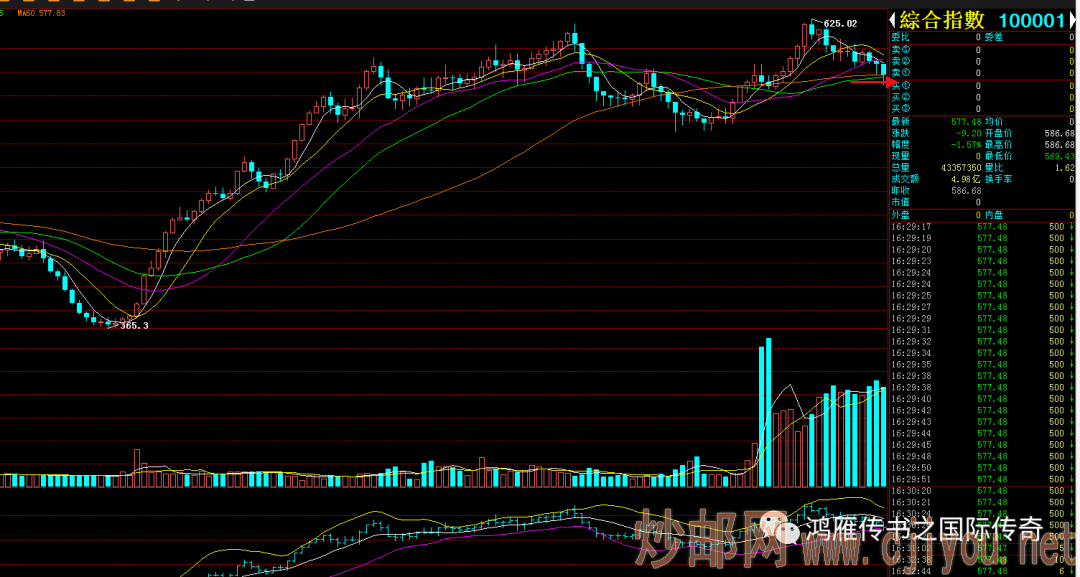Click the 外盘 label in quote panel

coord(900,214)
